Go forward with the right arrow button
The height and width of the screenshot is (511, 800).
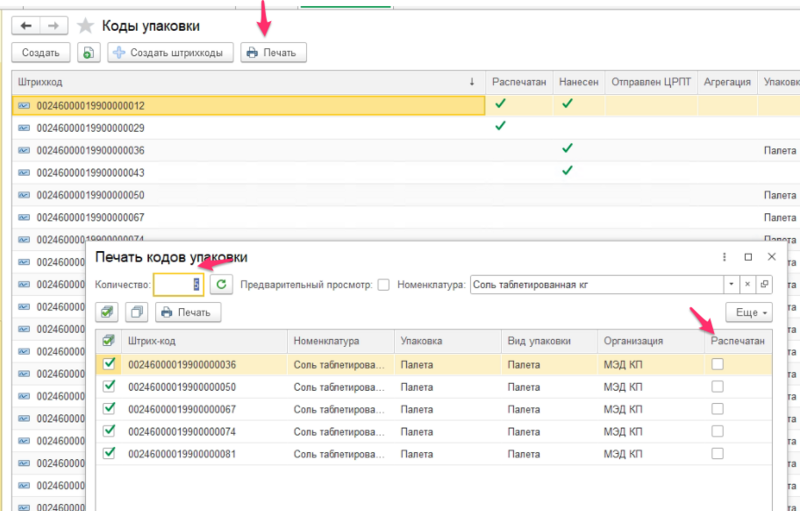[x=54, y=25]
